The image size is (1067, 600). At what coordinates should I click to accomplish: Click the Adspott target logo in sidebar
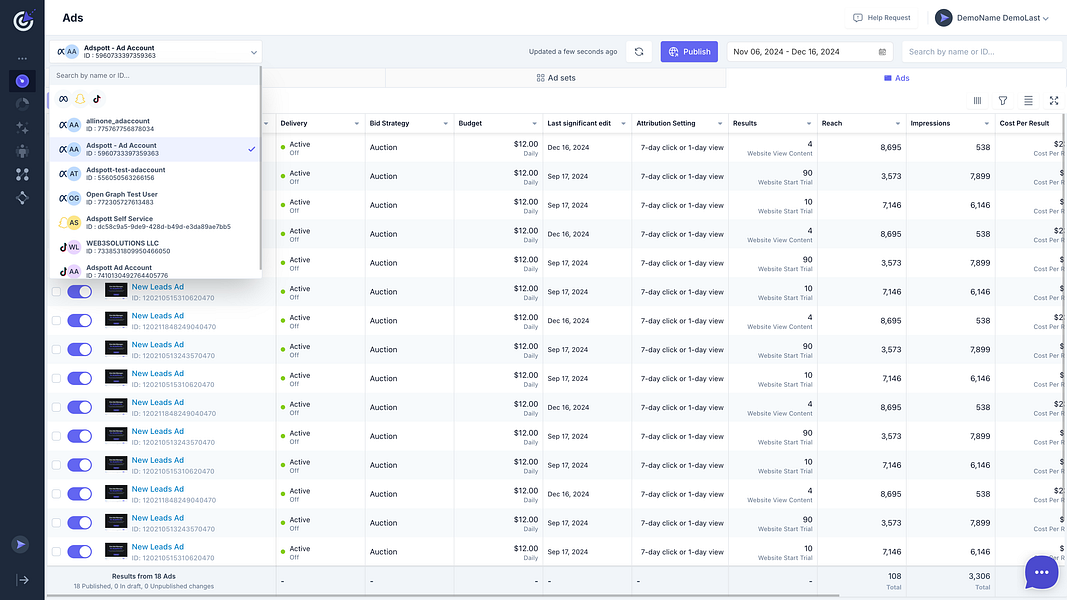coord(23,20)
